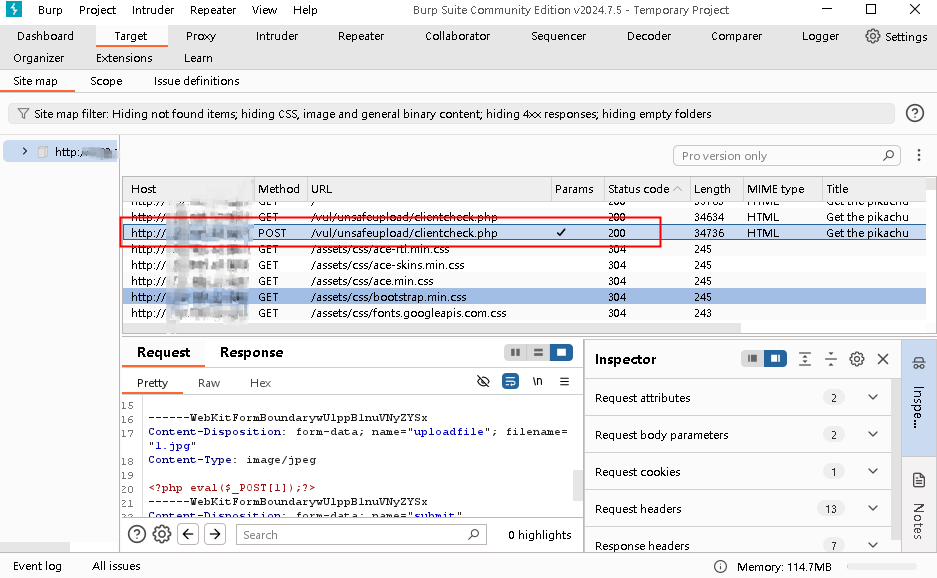Viewport: 937px width, 578px height.
Task: Click the request editor vertical scrollbar
Action: (577, 484)
